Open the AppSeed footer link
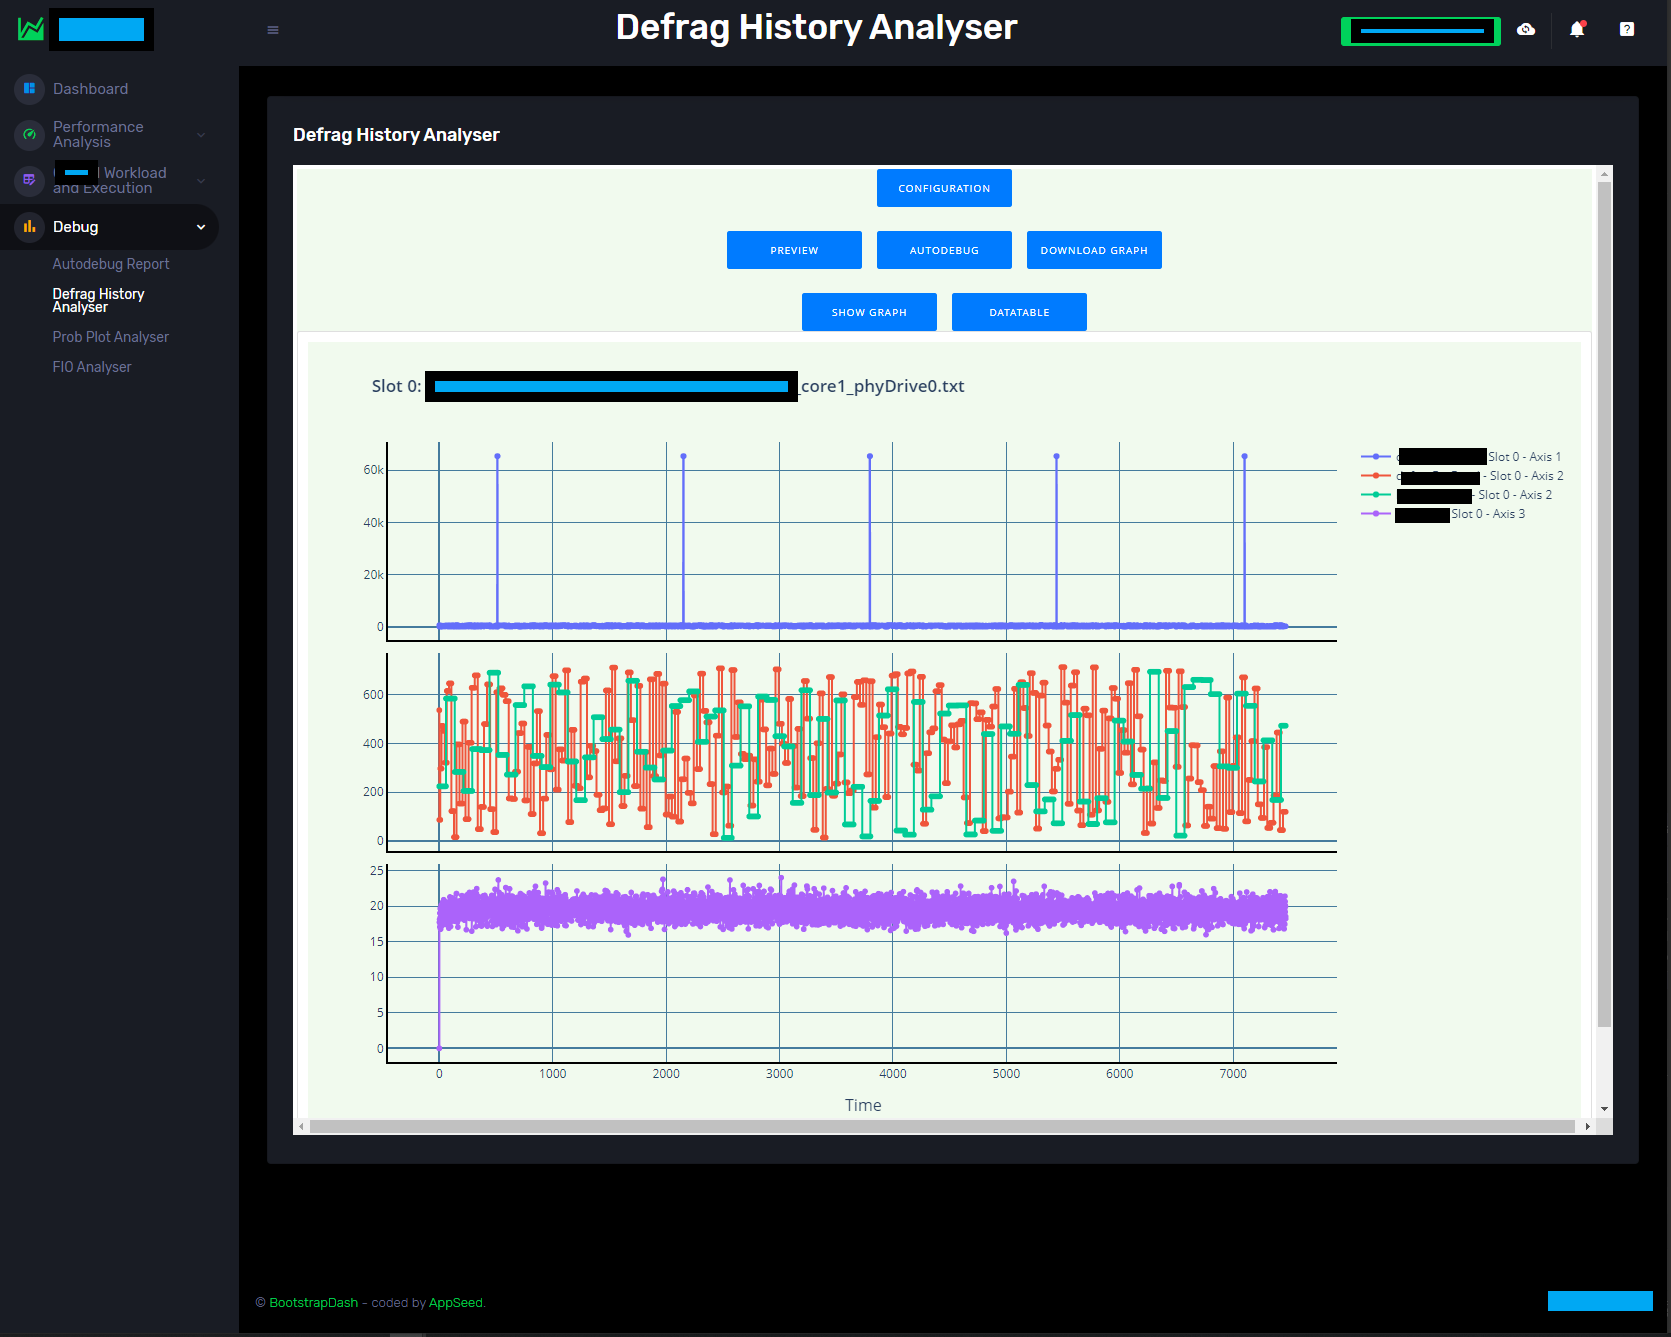This screenshot has height=1337, width=1671. tap(455, 1303)
